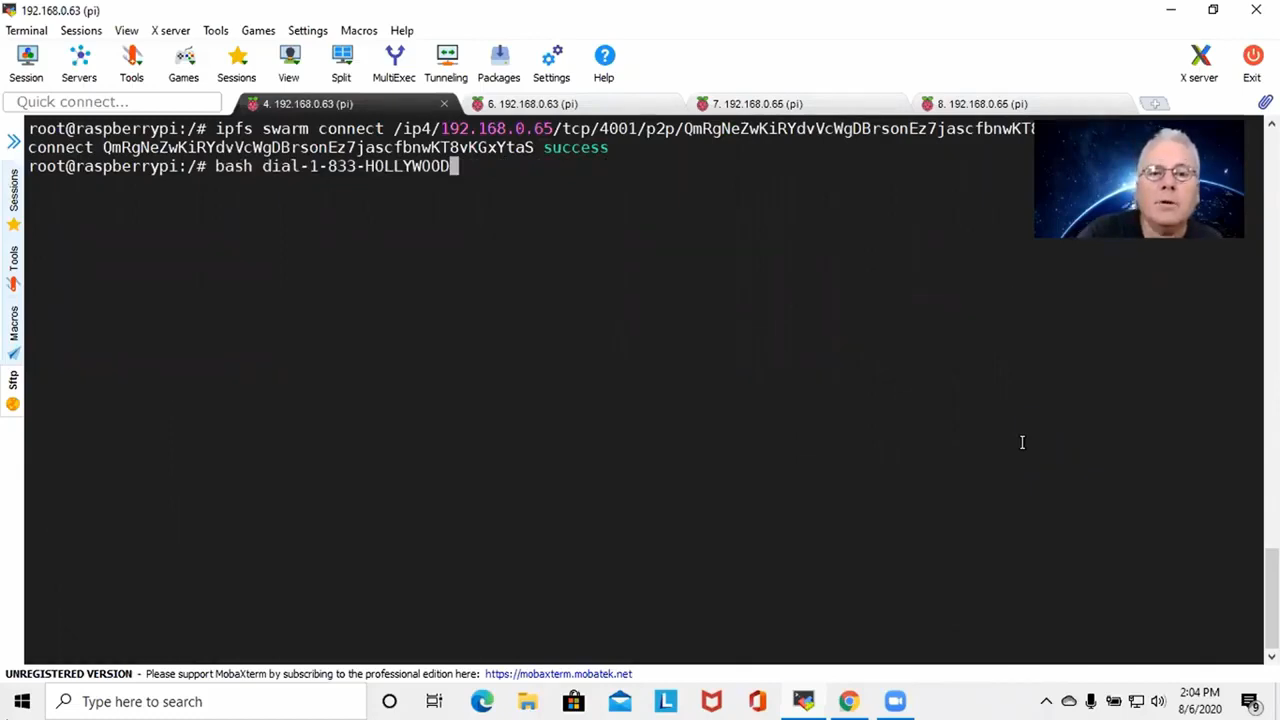Open the Terminal menu

point(26,30)
